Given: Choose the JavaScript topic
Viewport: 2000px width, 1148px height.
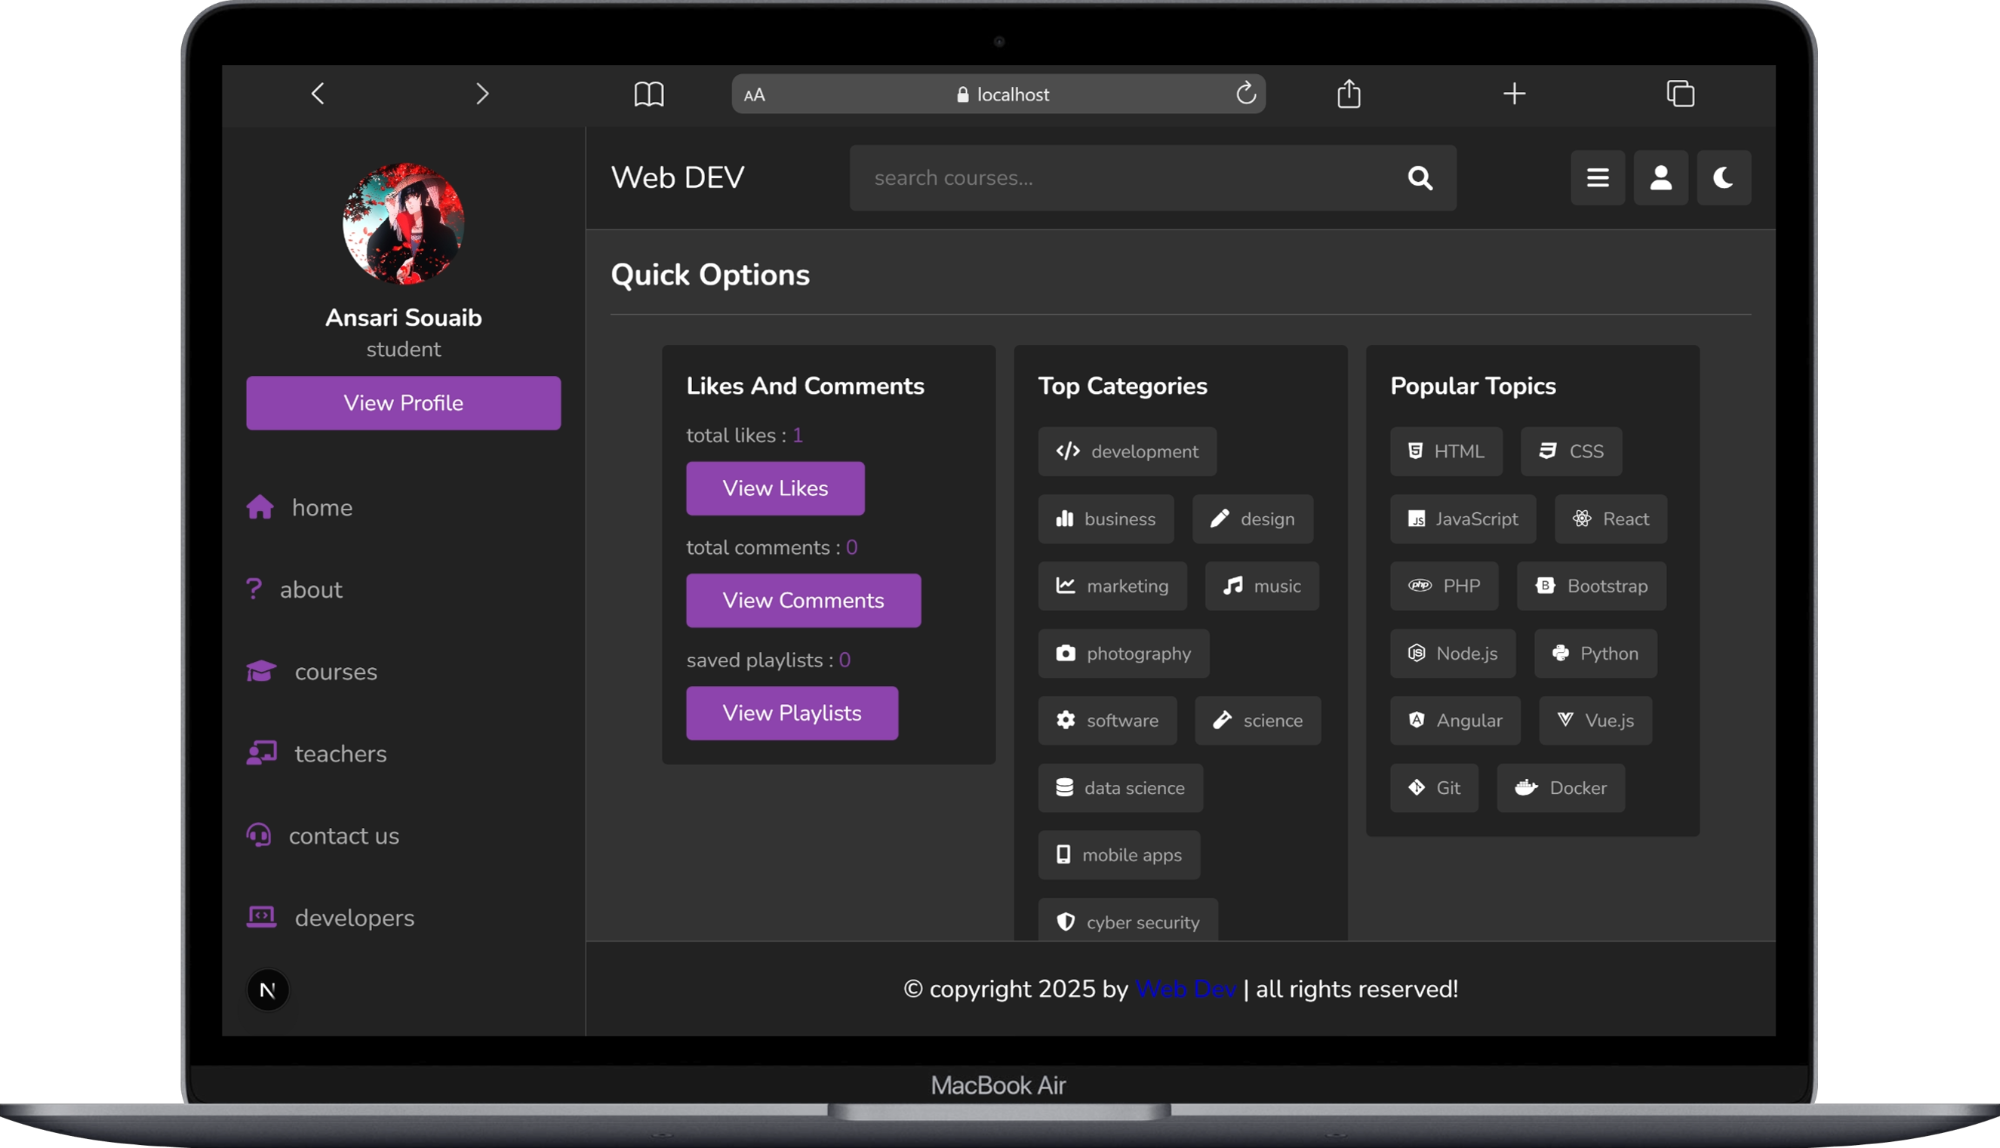Looking at the screenshot, I should 1463,519.
